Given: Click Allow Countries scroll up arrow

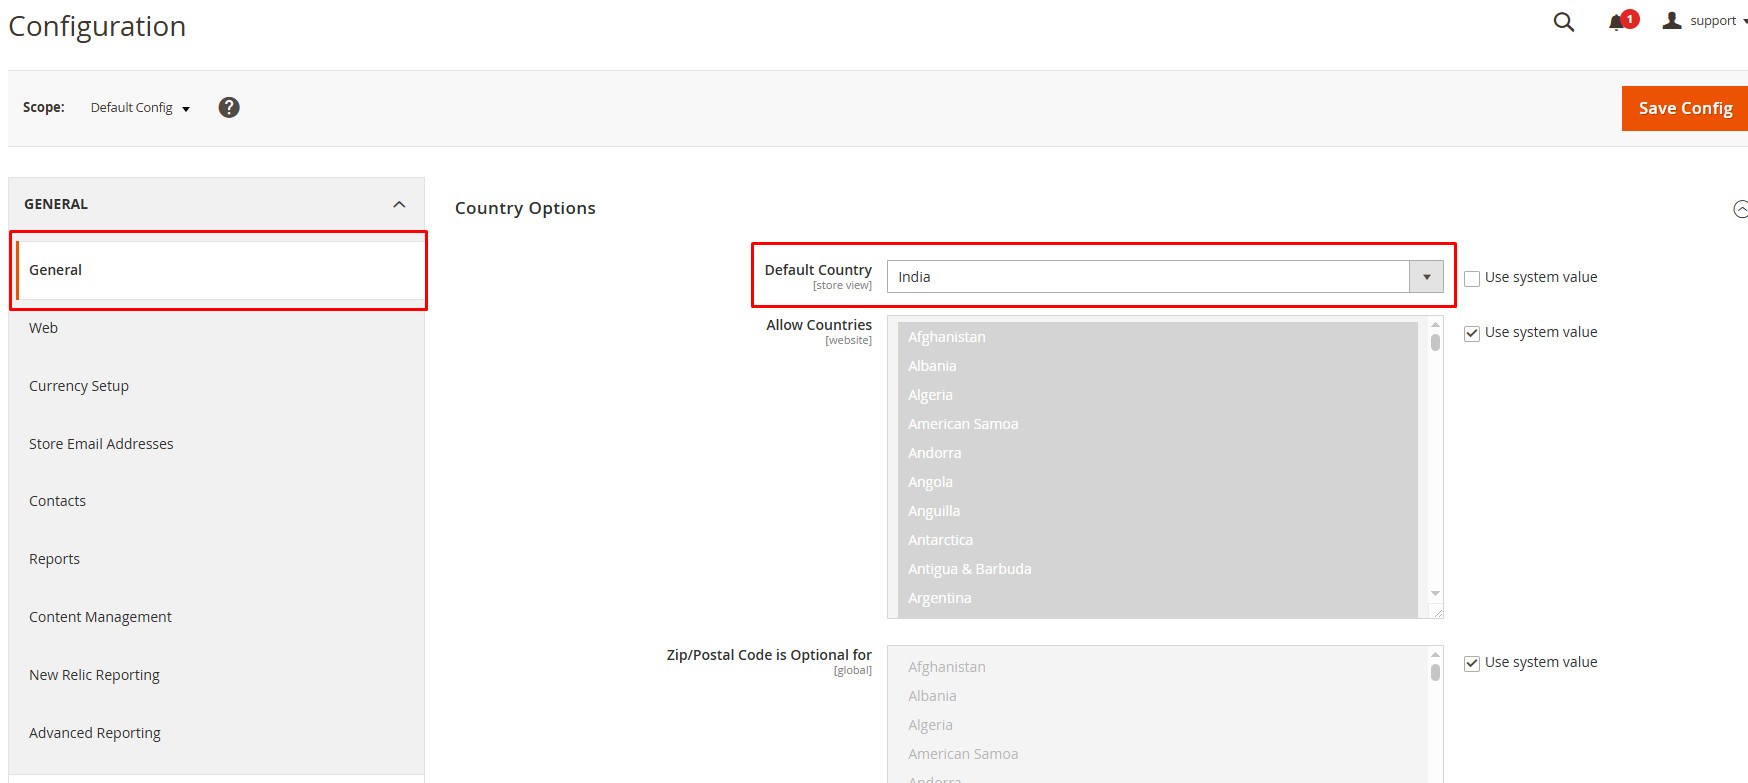Looking at the screenshot, I should click(x=1435, y=325).
